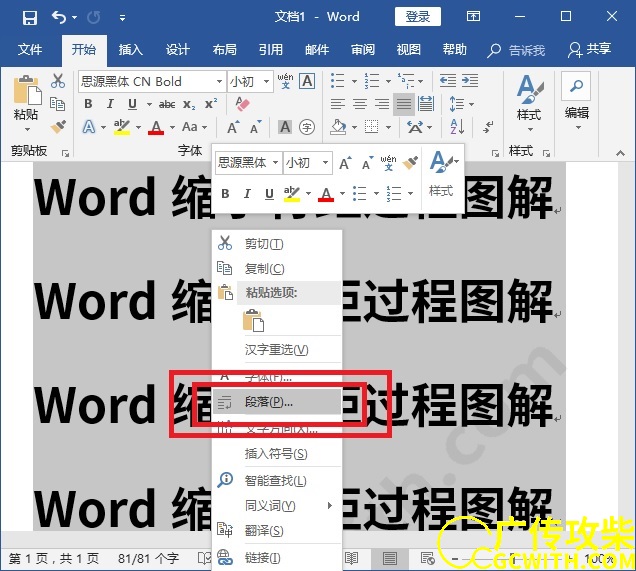Screen dimensions: 636x571
Task: Apply ribbon red font color
Action: click(156, 127)
